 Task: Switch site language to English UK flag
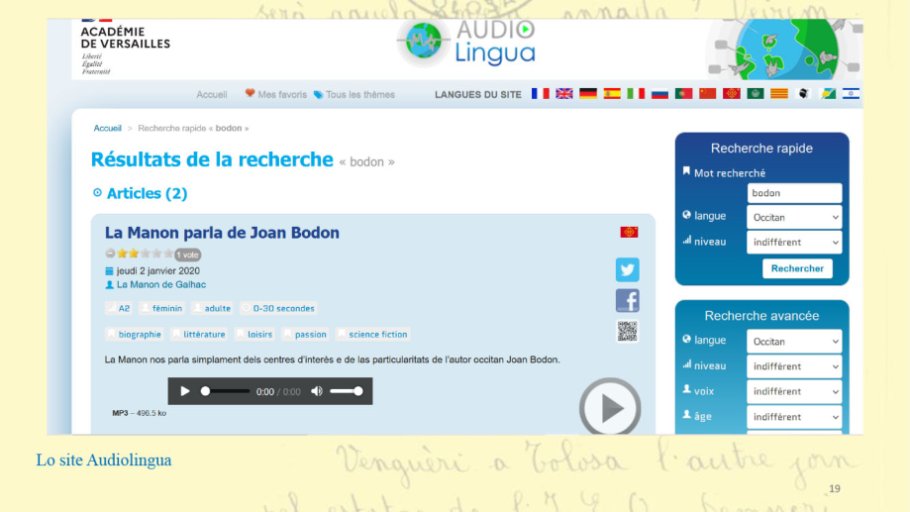pyautogui.click(x=564, y=93)
